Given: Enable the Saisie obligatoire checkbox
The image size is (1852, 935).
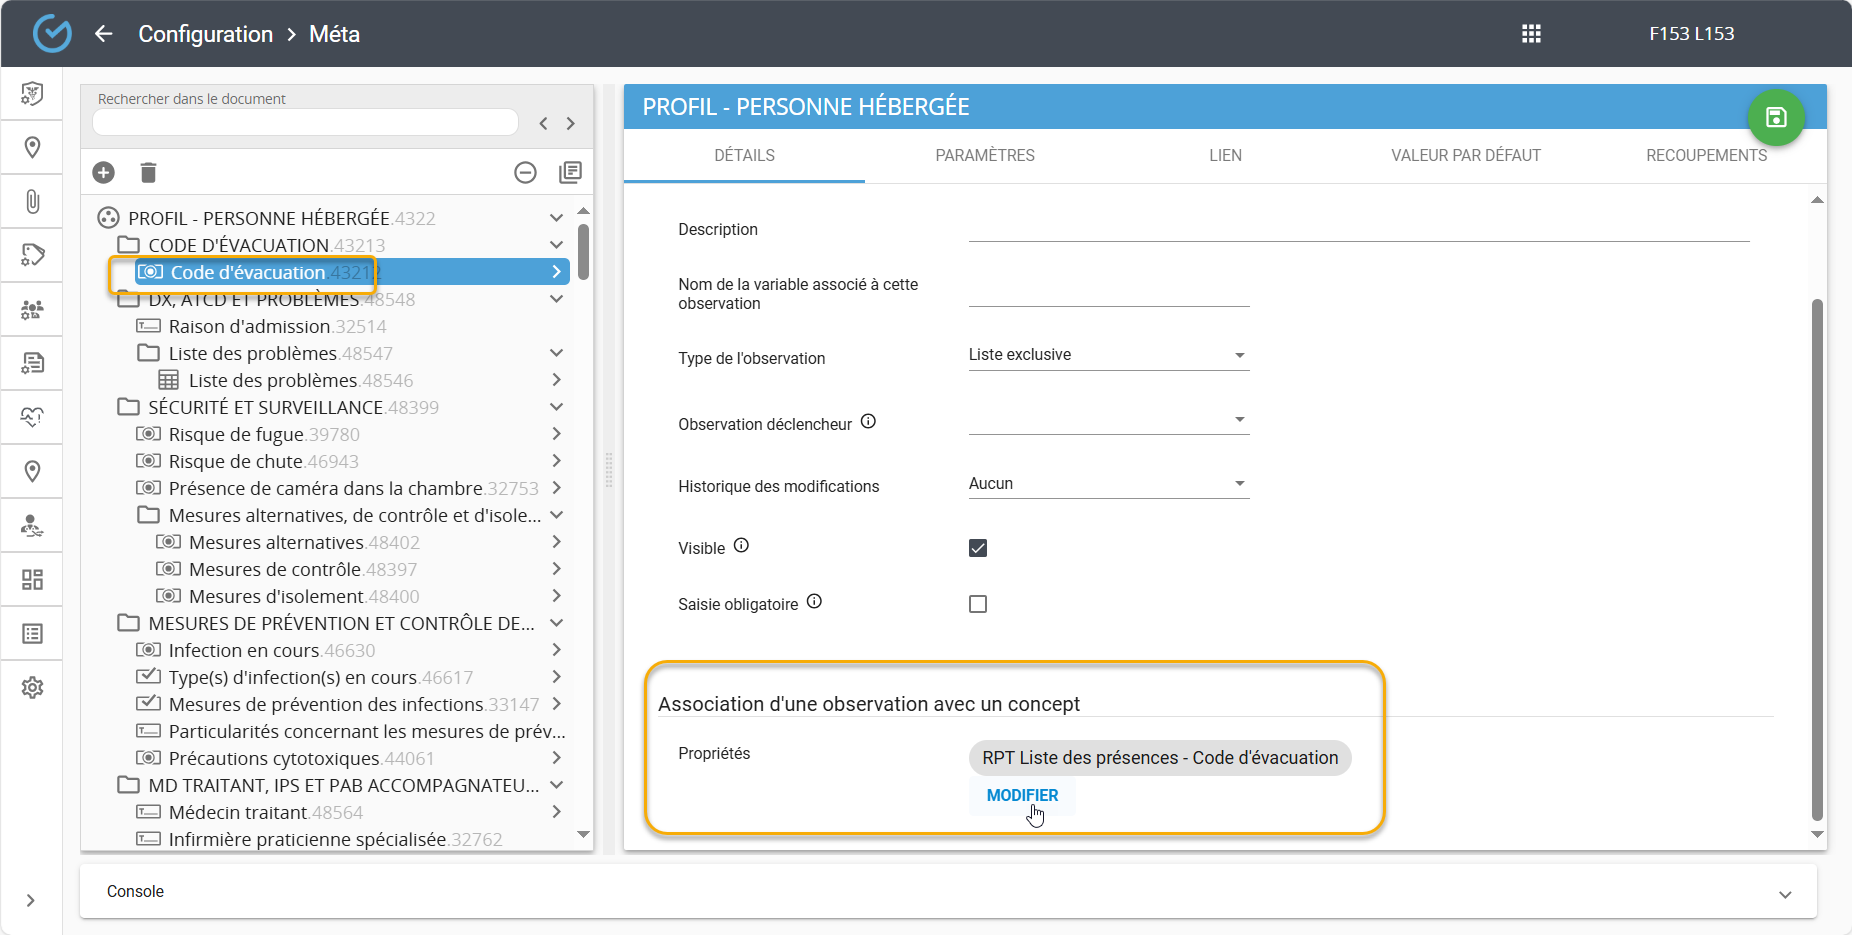Looking at the screenshot, I should coord(978,604).
